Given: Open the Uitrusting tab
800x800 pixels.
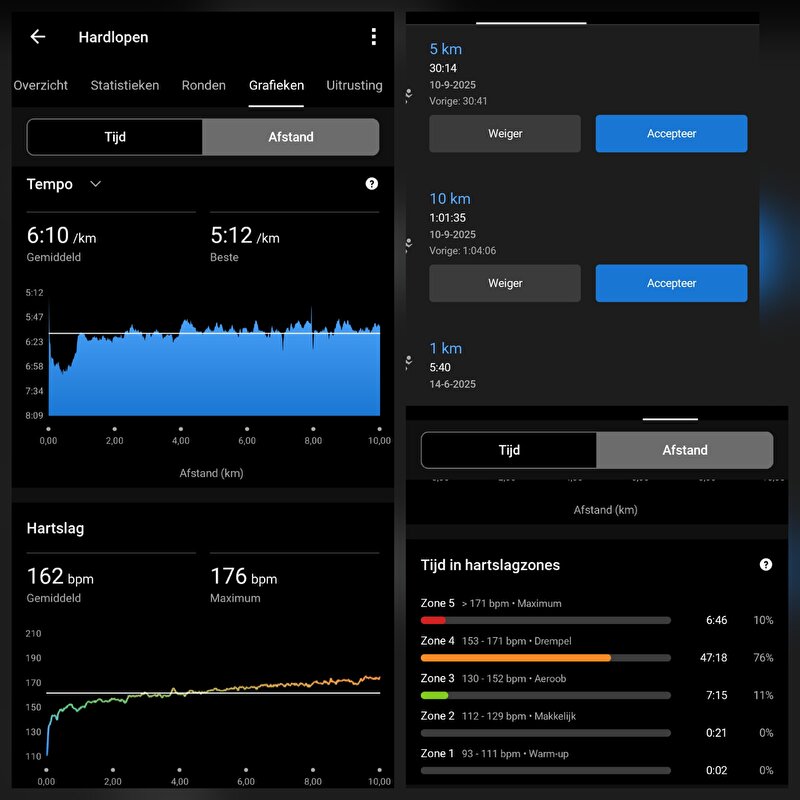Looking at the screenshot, I should (354, 85).
